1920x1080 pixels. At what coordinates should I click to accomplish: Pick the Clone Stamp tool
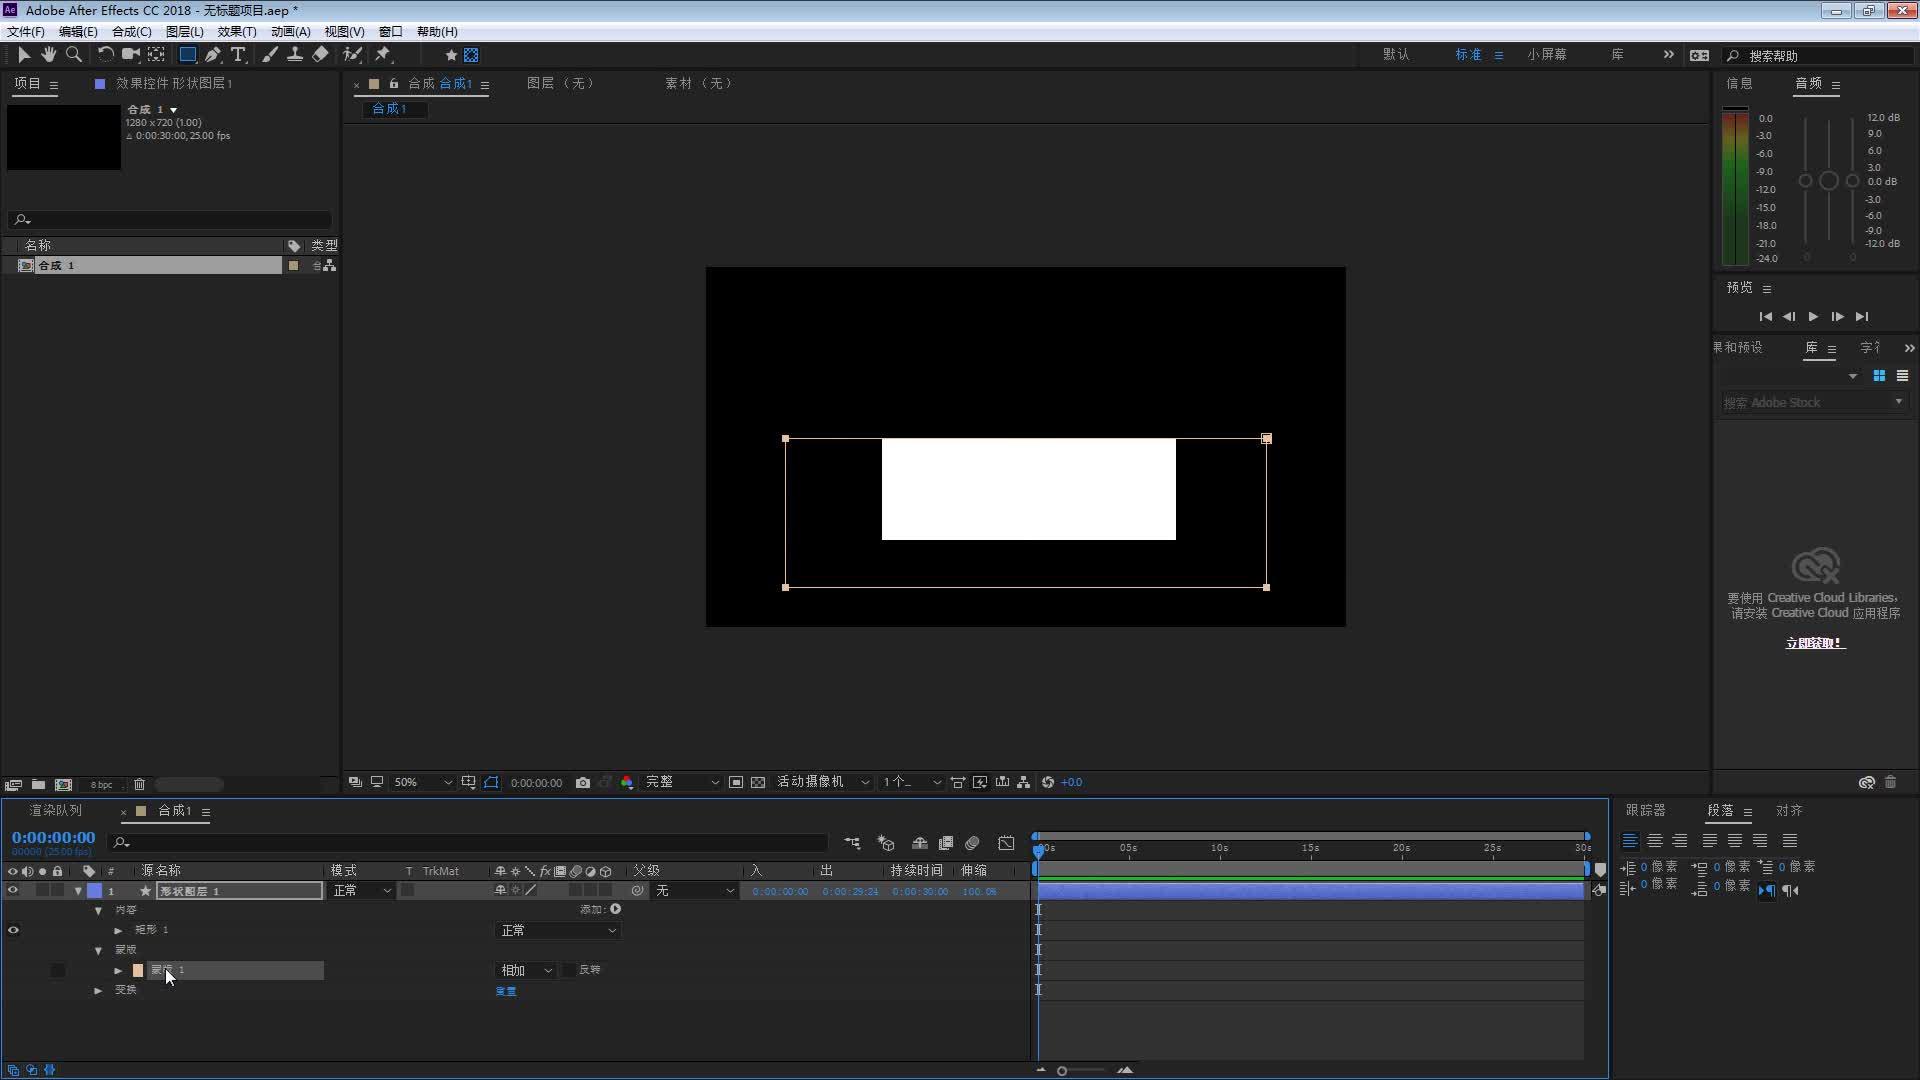[295, 55]
